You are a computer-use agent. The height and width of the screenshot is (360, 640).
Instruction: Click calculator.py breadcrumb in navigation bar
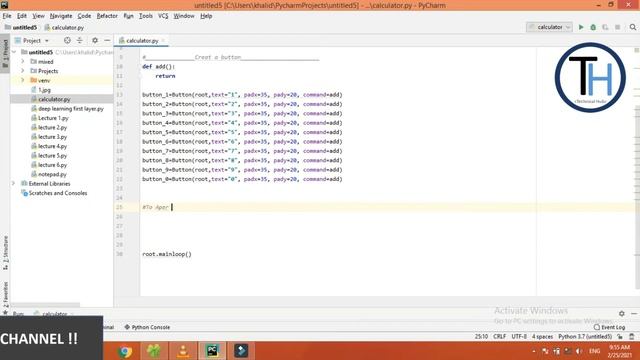pyautogui.click(x=64, y=27)
